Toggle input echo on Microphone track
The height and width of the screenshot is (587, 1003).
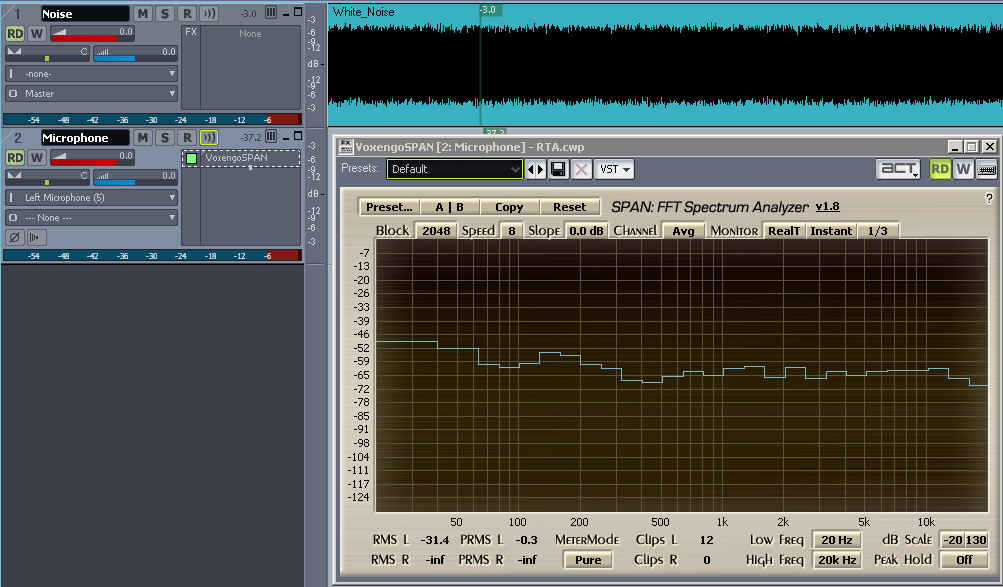[208, 137]
